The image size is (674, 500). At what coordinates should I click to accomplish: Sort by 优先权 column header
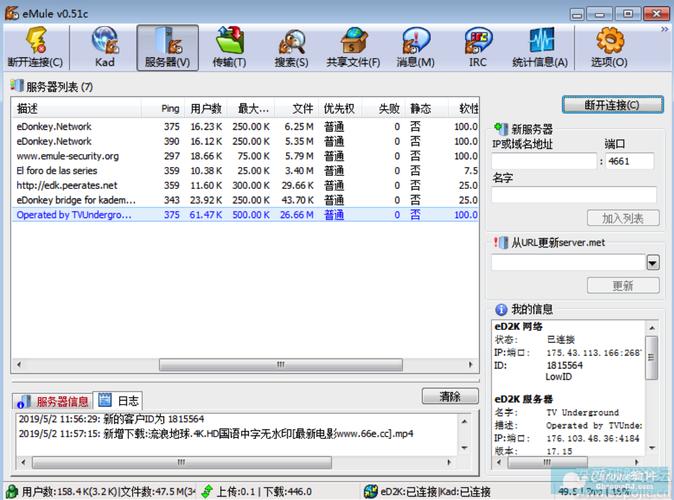(x=341, y=108)
